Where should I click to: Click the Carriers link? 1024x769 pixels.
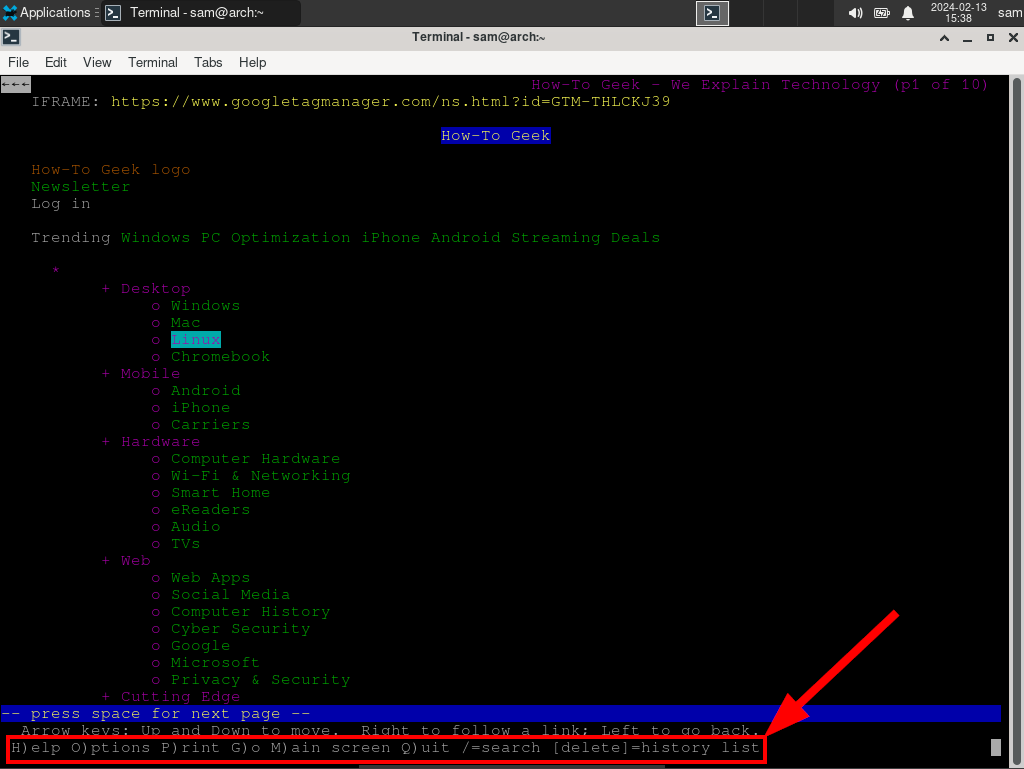tap(210, 424)
